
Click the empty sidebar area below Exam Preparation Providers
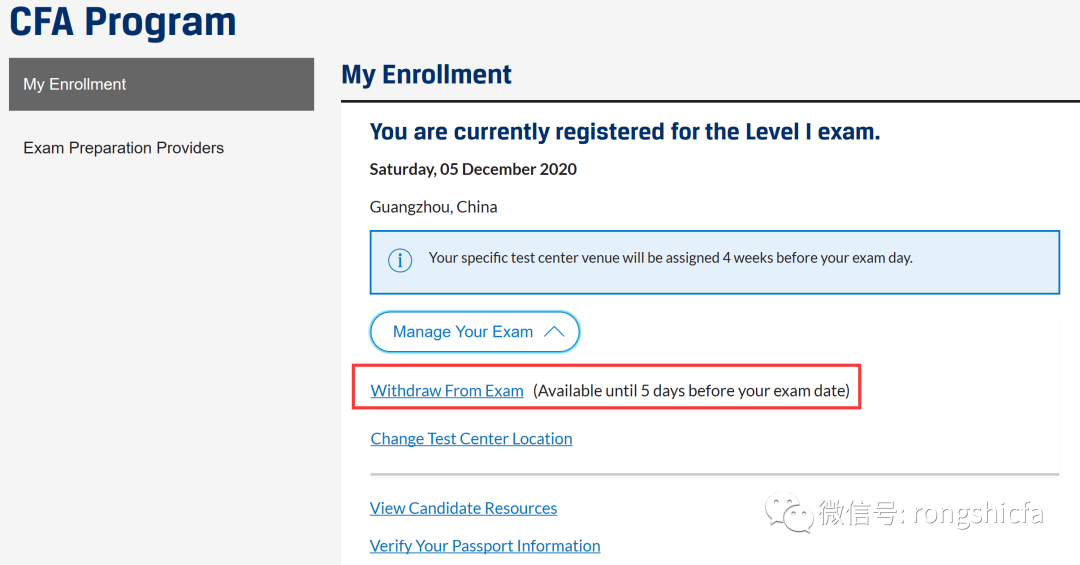click(x=160, y=350)
